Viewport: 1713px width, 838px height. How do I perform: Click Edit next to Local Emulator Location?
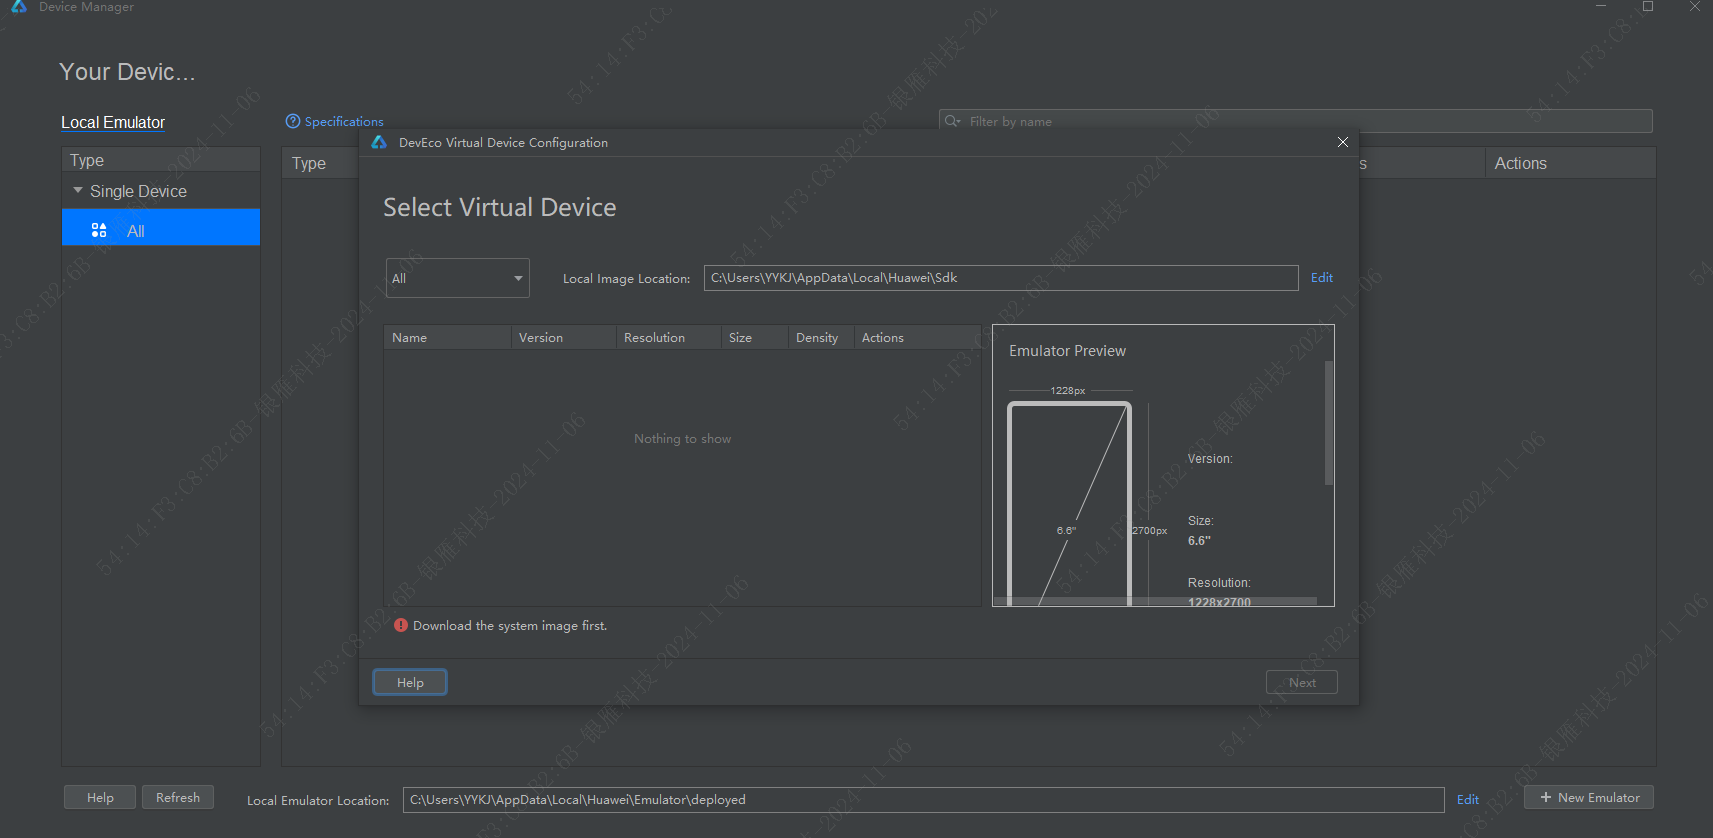coord(1468,800)
